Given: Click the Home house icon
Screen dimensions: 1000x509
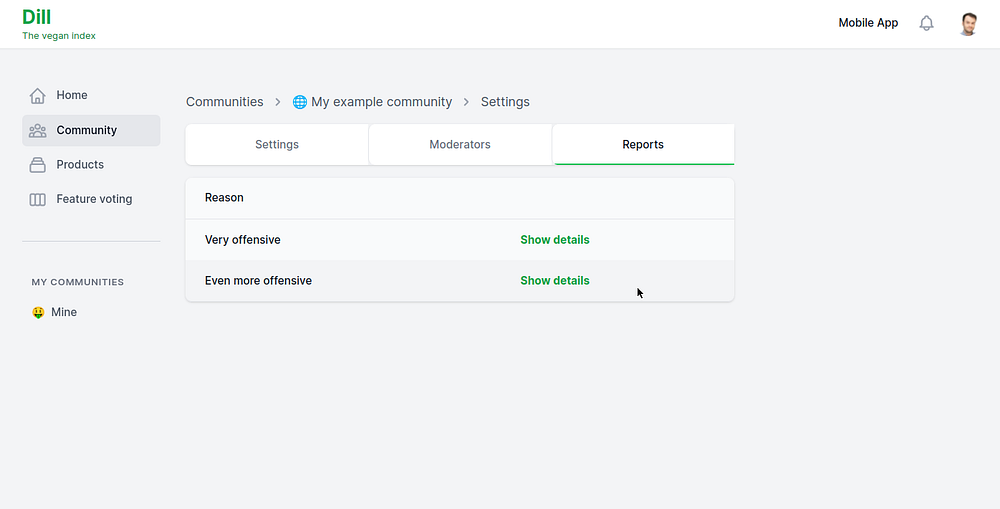Looking at the screenshot, I should point(38,96).
